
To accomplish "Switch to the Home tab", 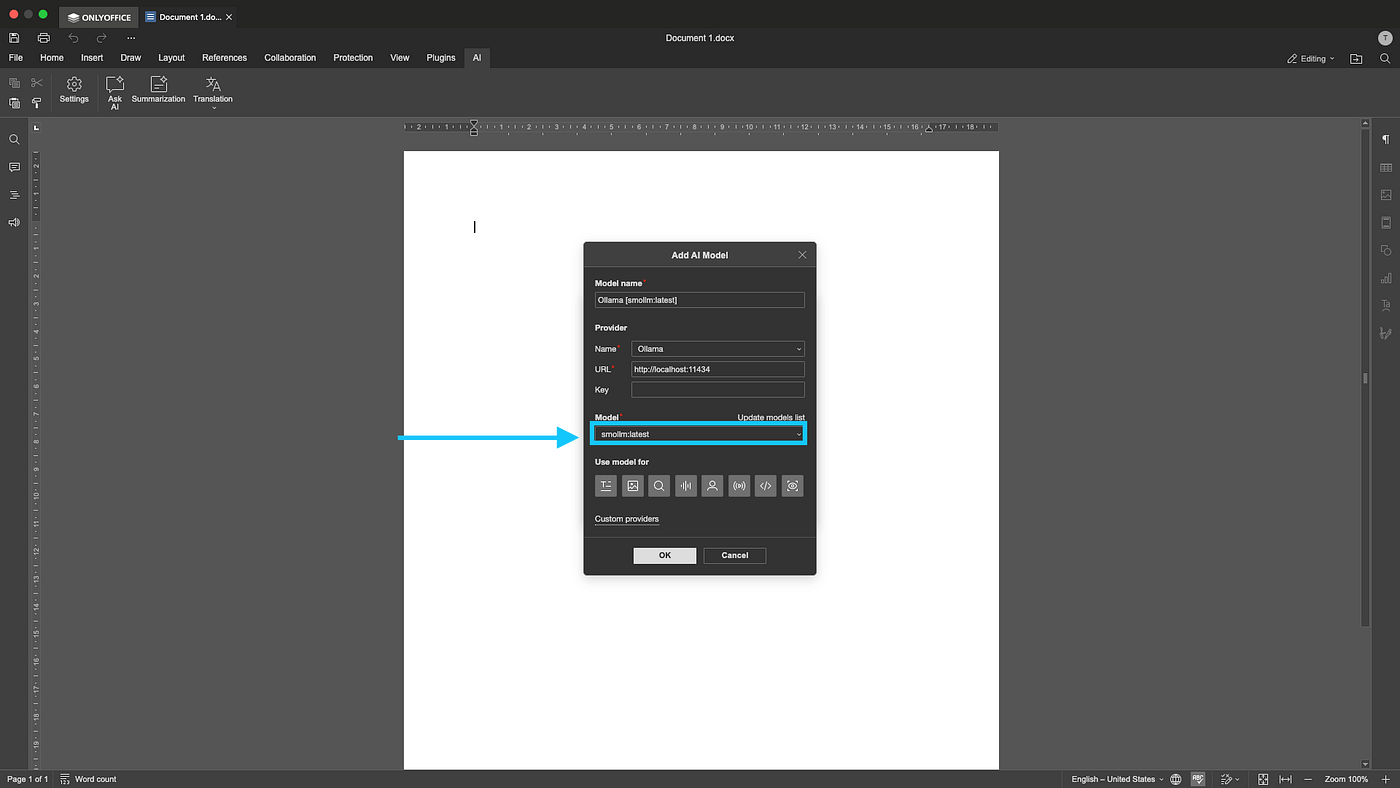I will 52,58.
